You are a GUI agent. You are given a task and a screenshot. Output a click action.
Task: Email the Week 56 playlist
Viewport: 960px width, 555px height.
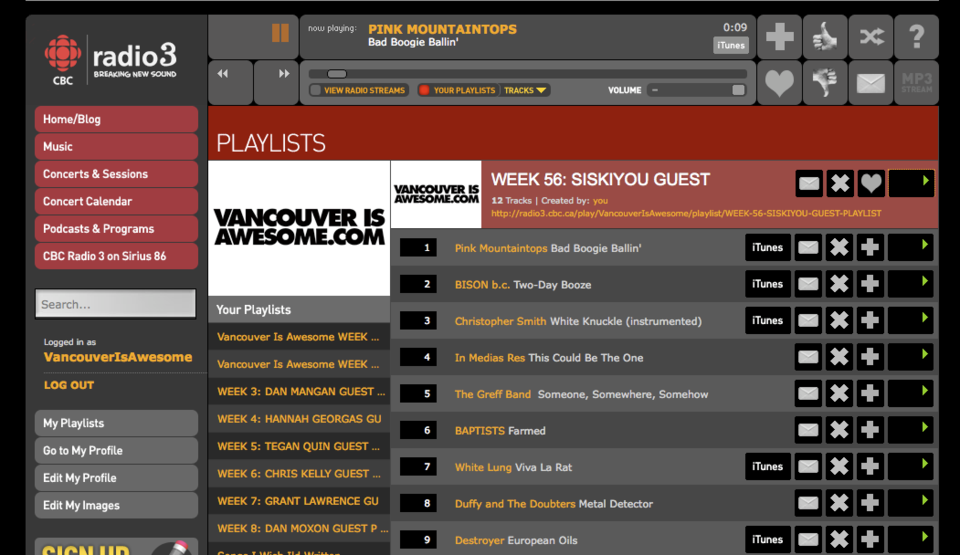pyautogui.click(x=809, y=183)
